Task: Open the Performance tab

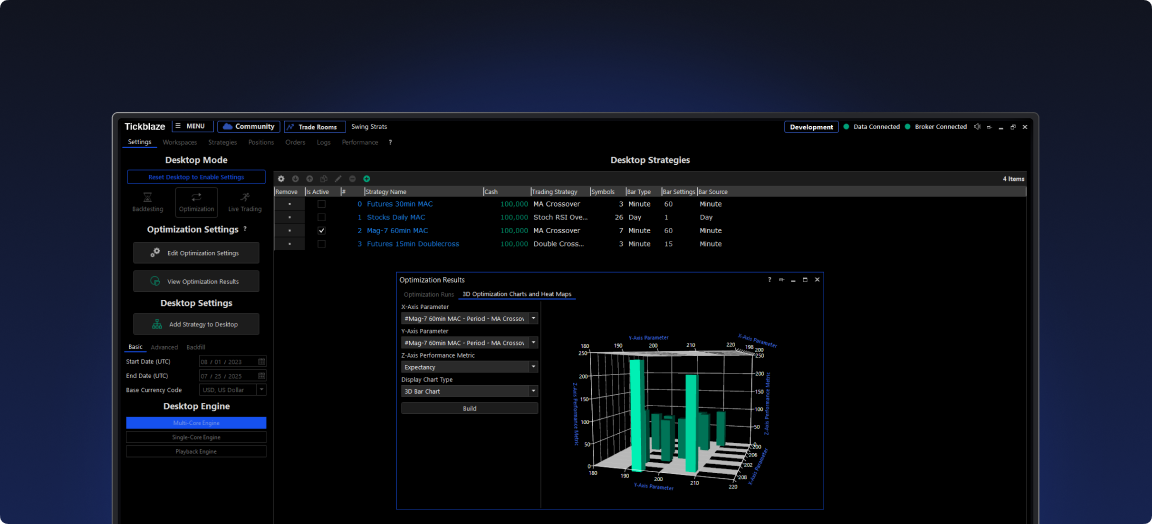Action: coord(360,142)
